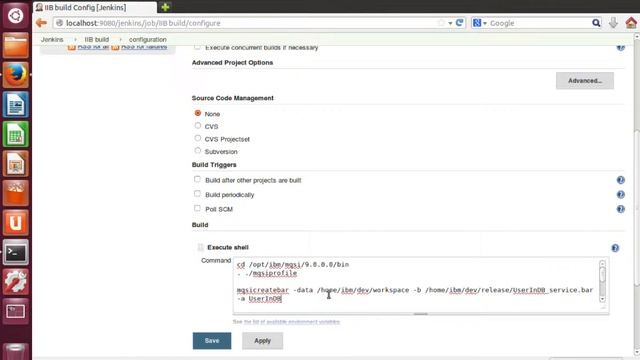Viewport: 640px width, 360px height.
Task: Go to the browser home page
Action: (631, 23)
